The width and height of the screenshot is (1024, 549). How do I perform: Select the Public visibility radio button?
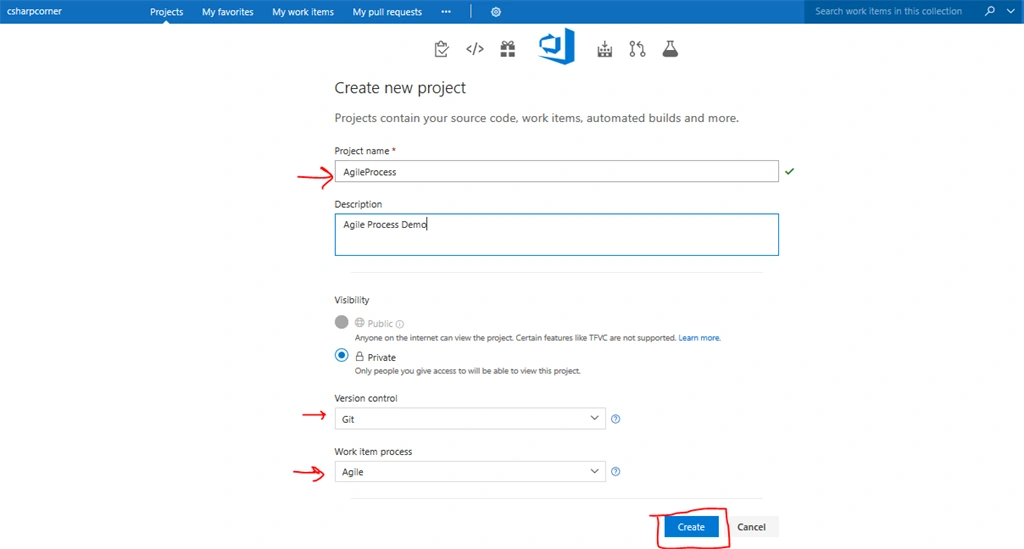342,322
